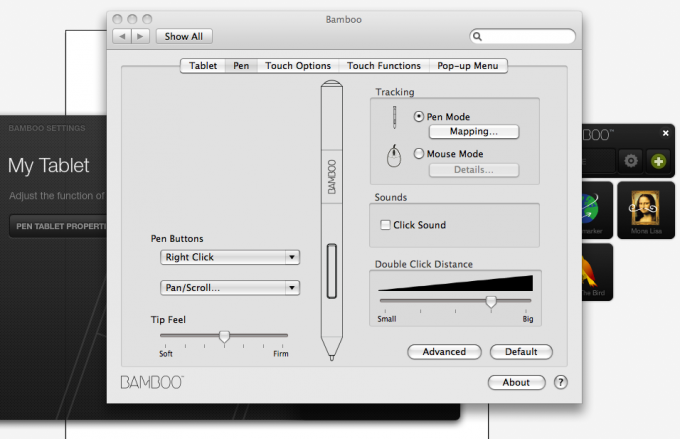This screenshot has height=439, width=680.
Task: Click the pen side switch on the illustration
Action: pyautogui.click(x=332, y=271)
